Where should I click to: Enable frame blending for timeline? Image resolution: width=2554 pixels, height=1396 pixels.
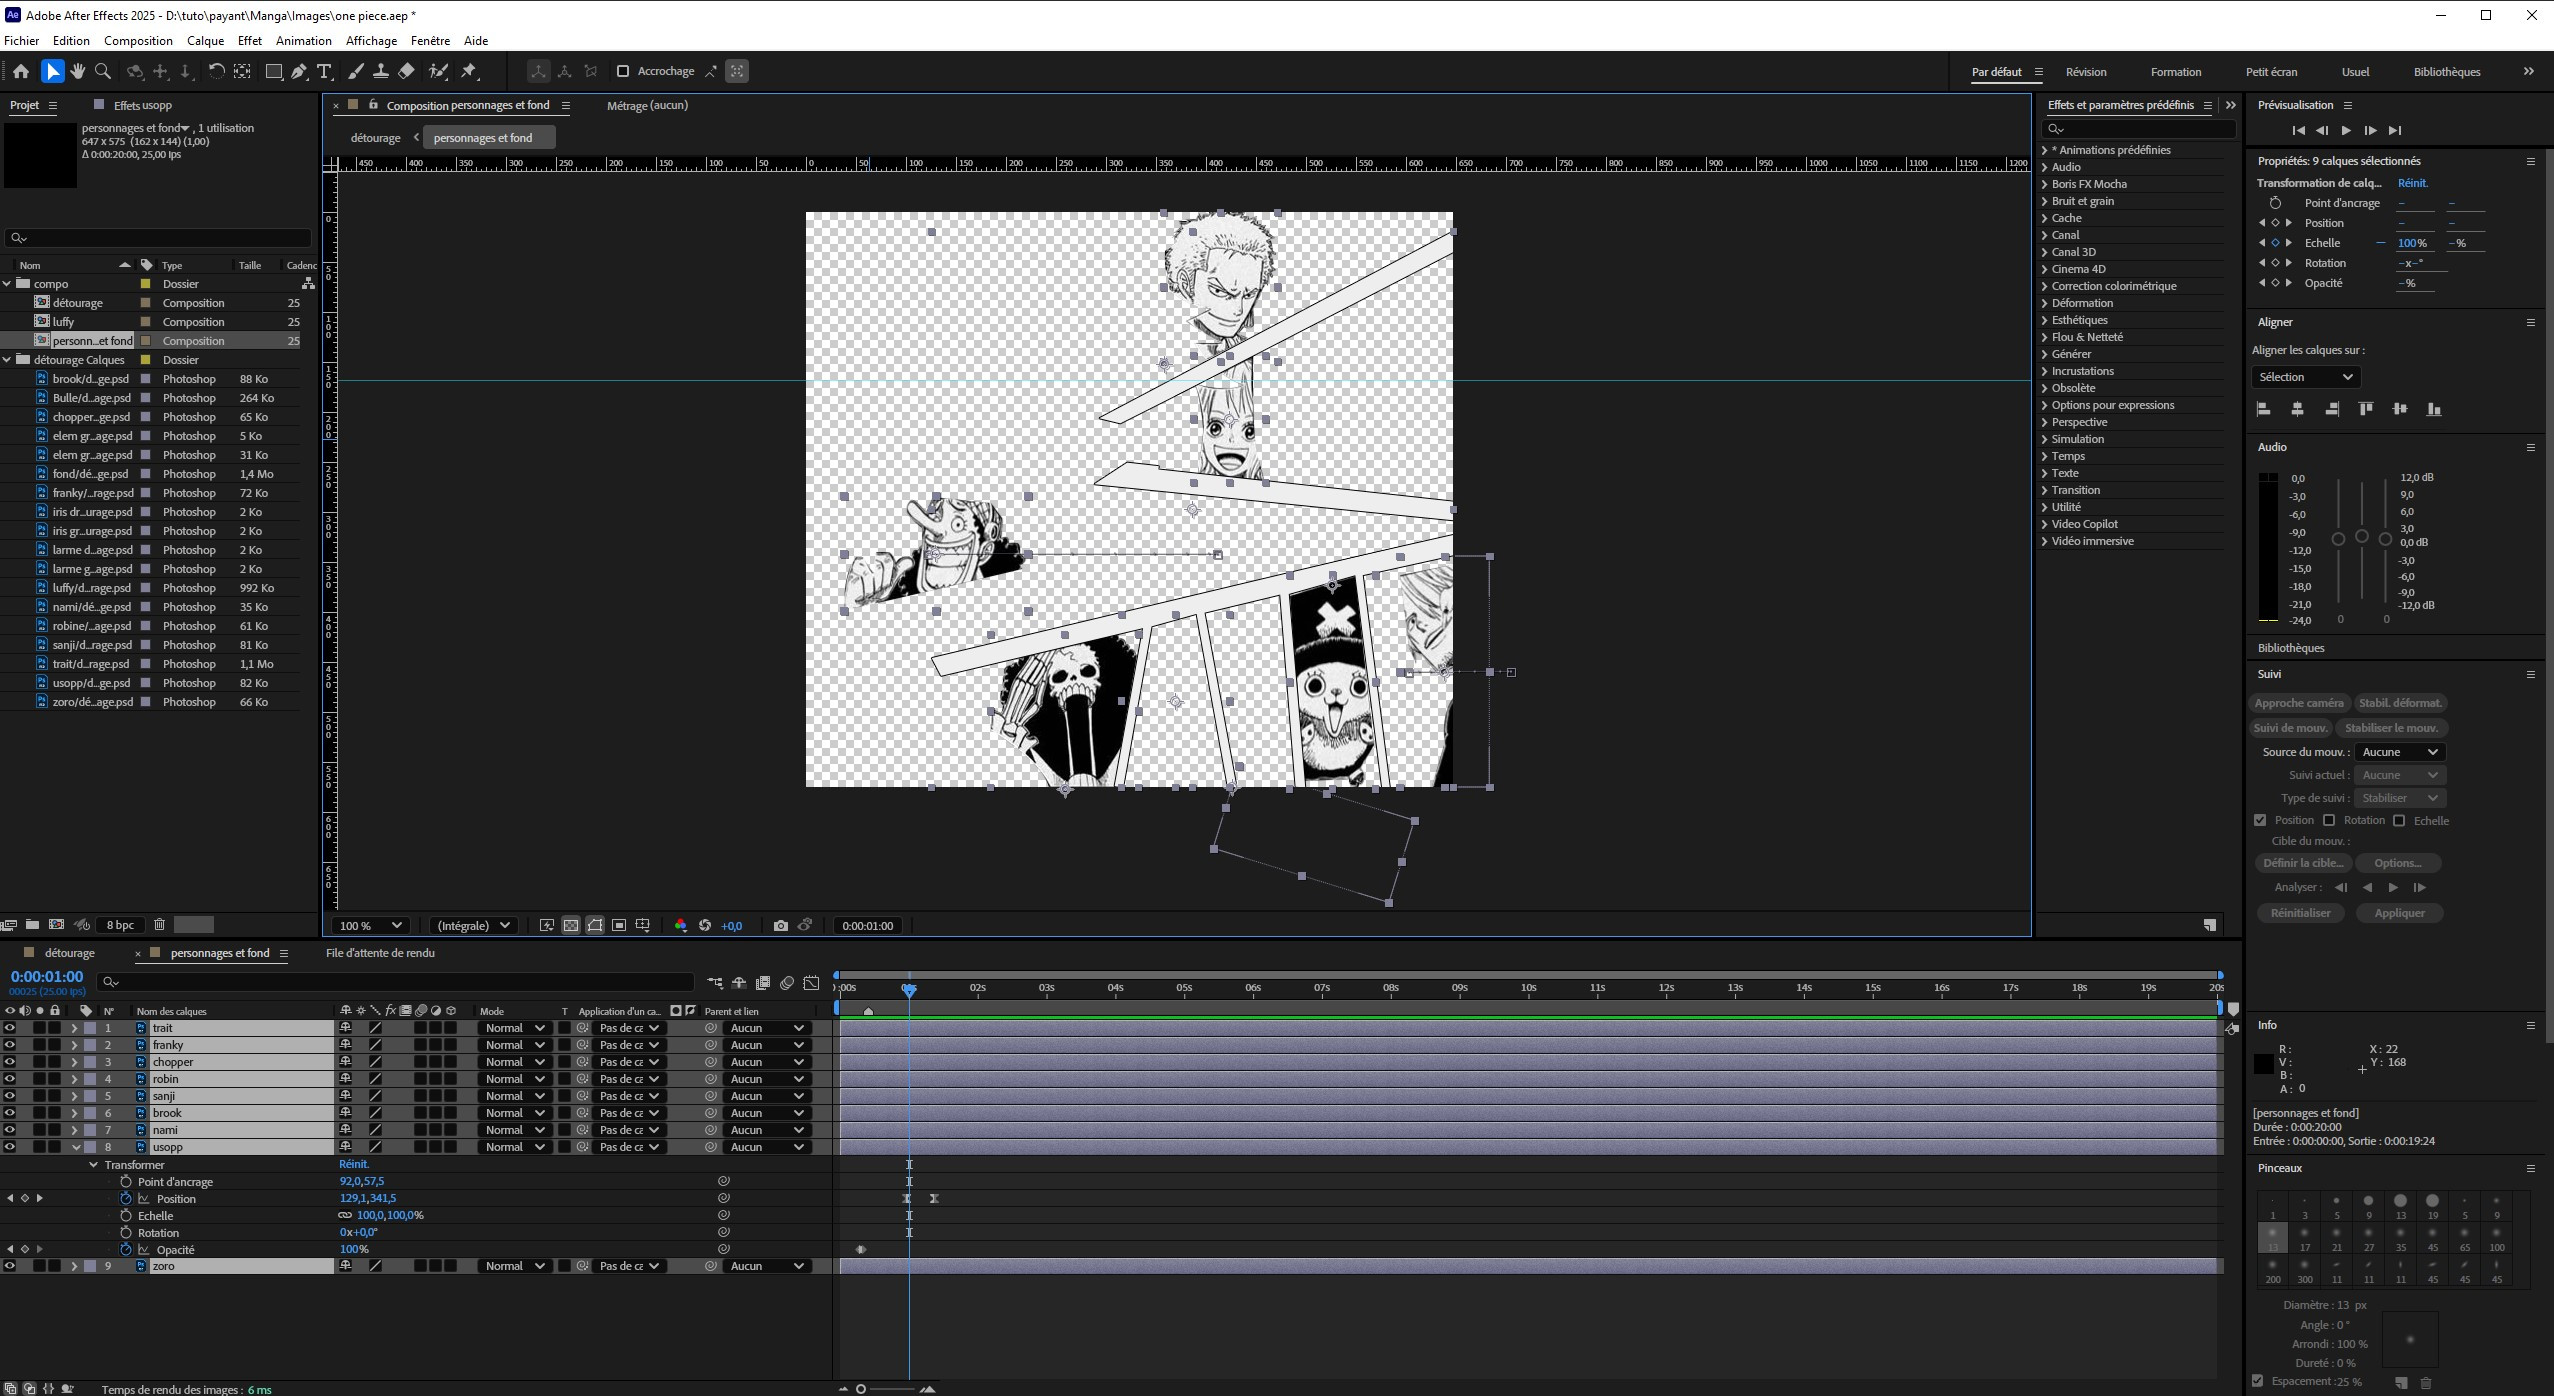pos(763,983)
